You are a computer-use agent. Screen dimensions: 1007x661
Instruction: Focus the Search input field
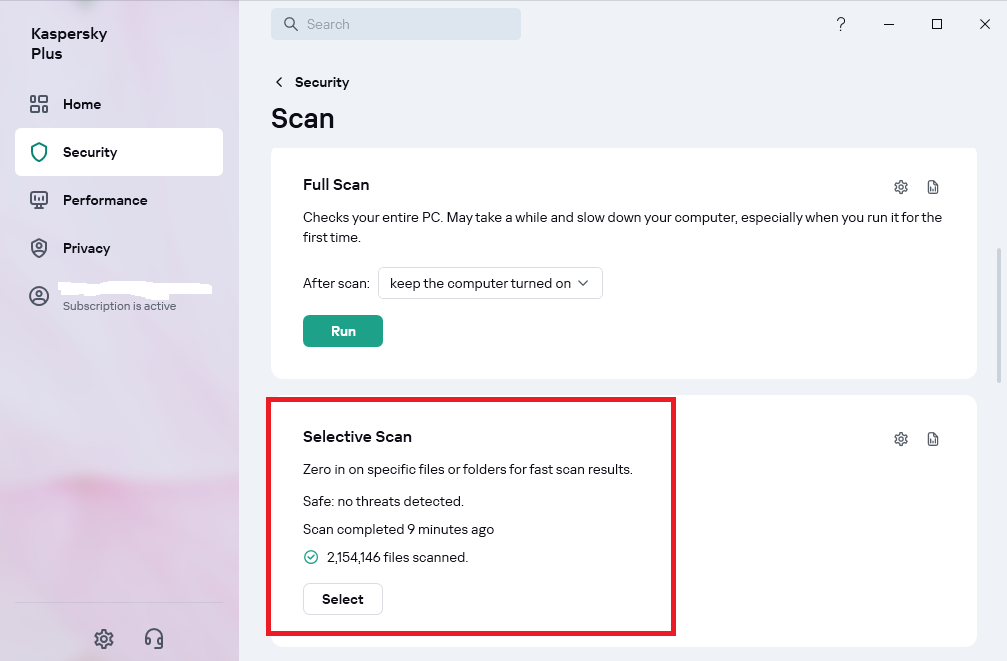396,24
